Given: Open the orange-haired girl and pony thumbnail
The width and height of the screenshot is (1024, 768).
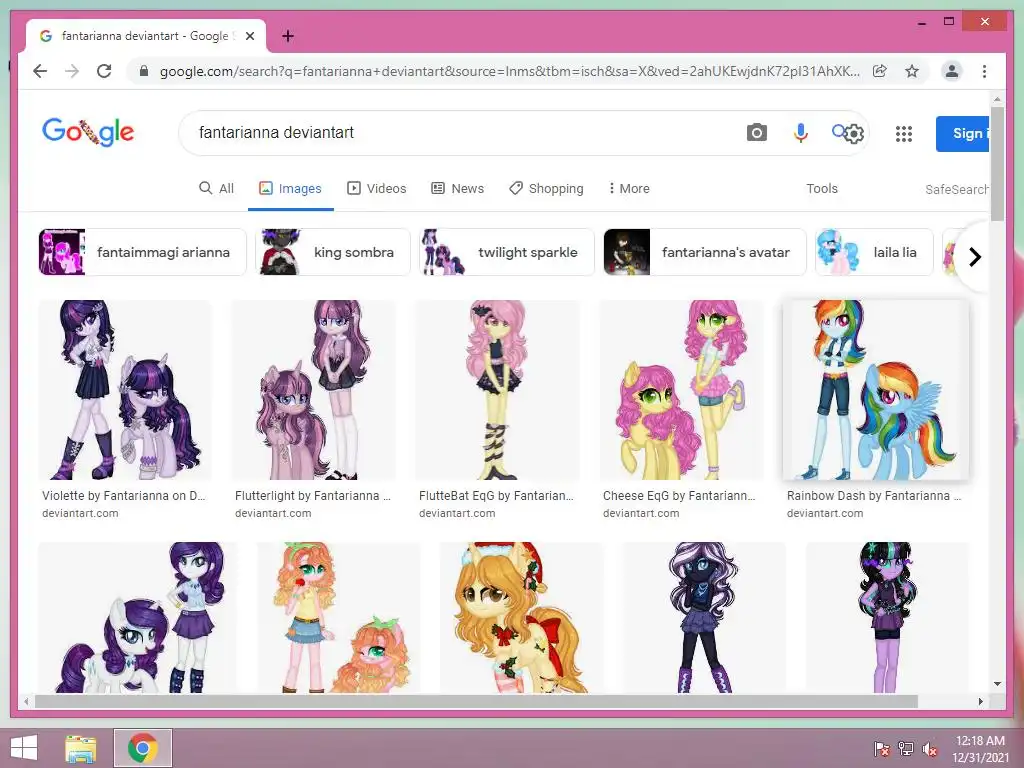Looking at the screenshot, I should [338, 617].
